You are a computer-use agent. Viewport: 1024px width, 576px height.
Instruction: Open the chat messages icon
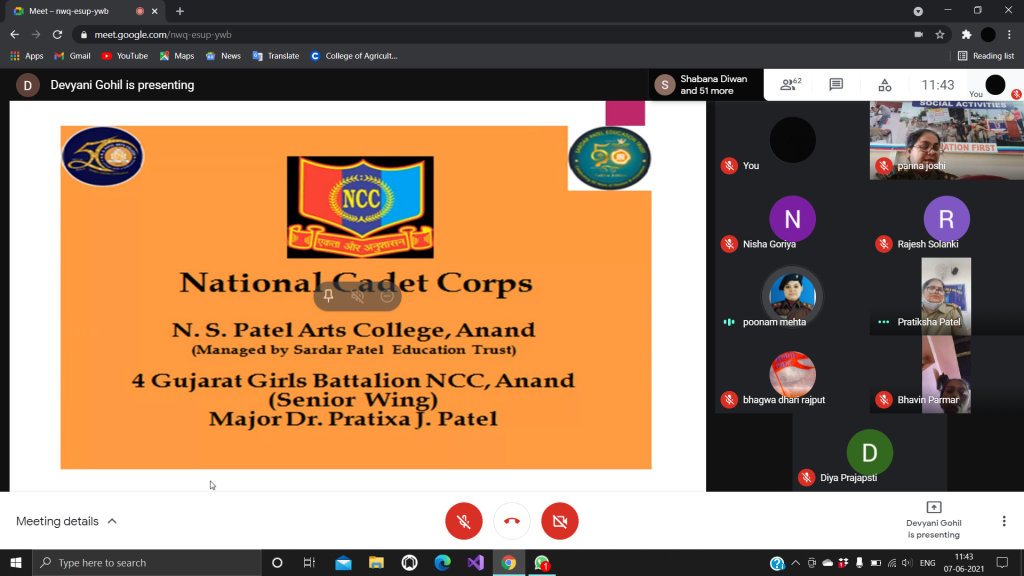[x=836, y=85]
